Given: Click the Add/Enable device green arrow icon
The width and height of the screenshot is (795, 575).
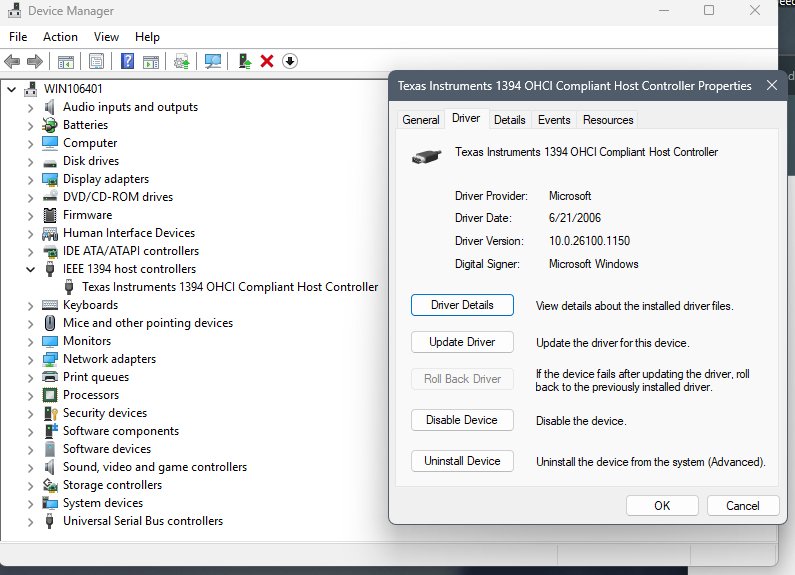Looking at the screenshot, I should (244, 62).
